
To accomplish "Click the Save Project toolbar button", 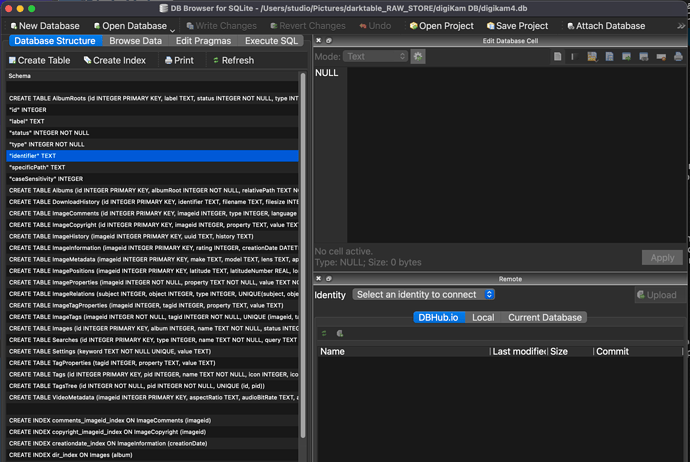I will point(514,26).
